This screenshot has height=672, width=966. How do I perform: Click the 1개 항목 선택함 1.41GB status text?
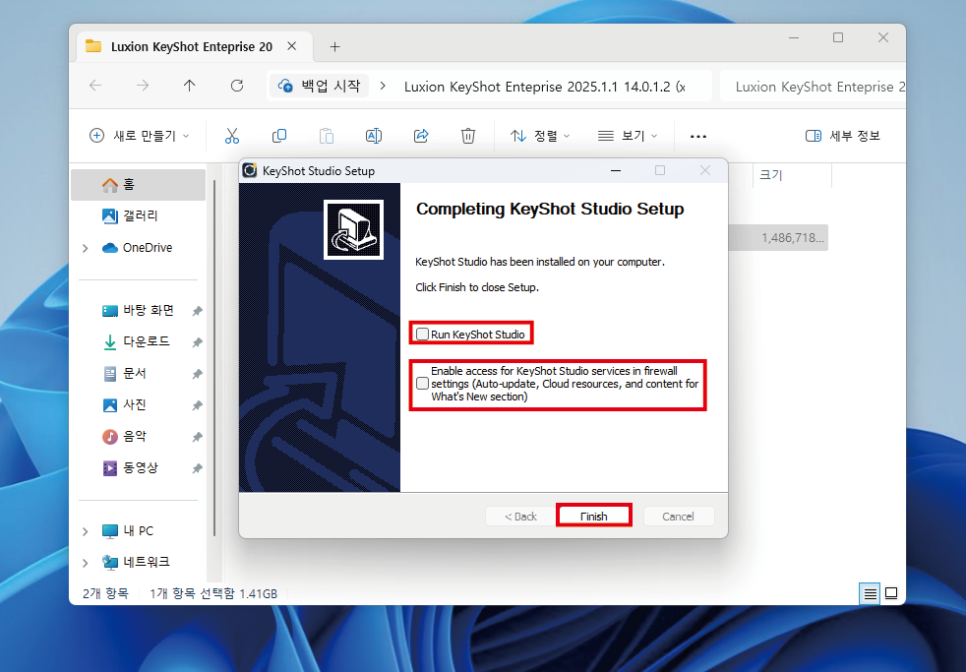214,594
